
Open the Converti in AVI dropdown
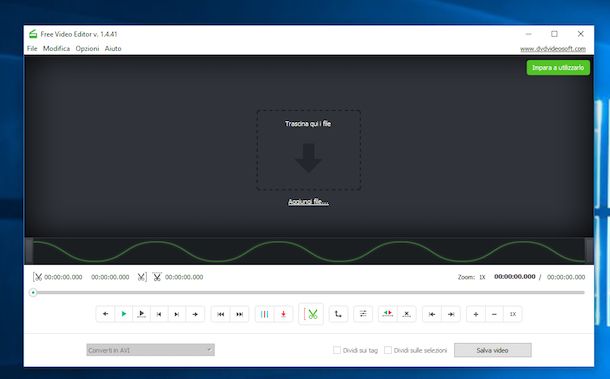150,350
